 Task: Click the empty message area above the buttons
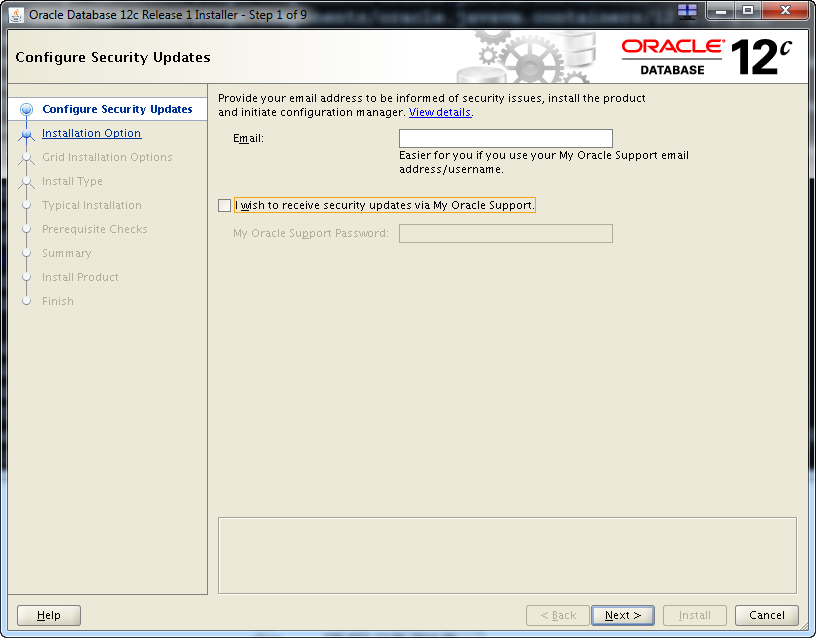[507, 555]
